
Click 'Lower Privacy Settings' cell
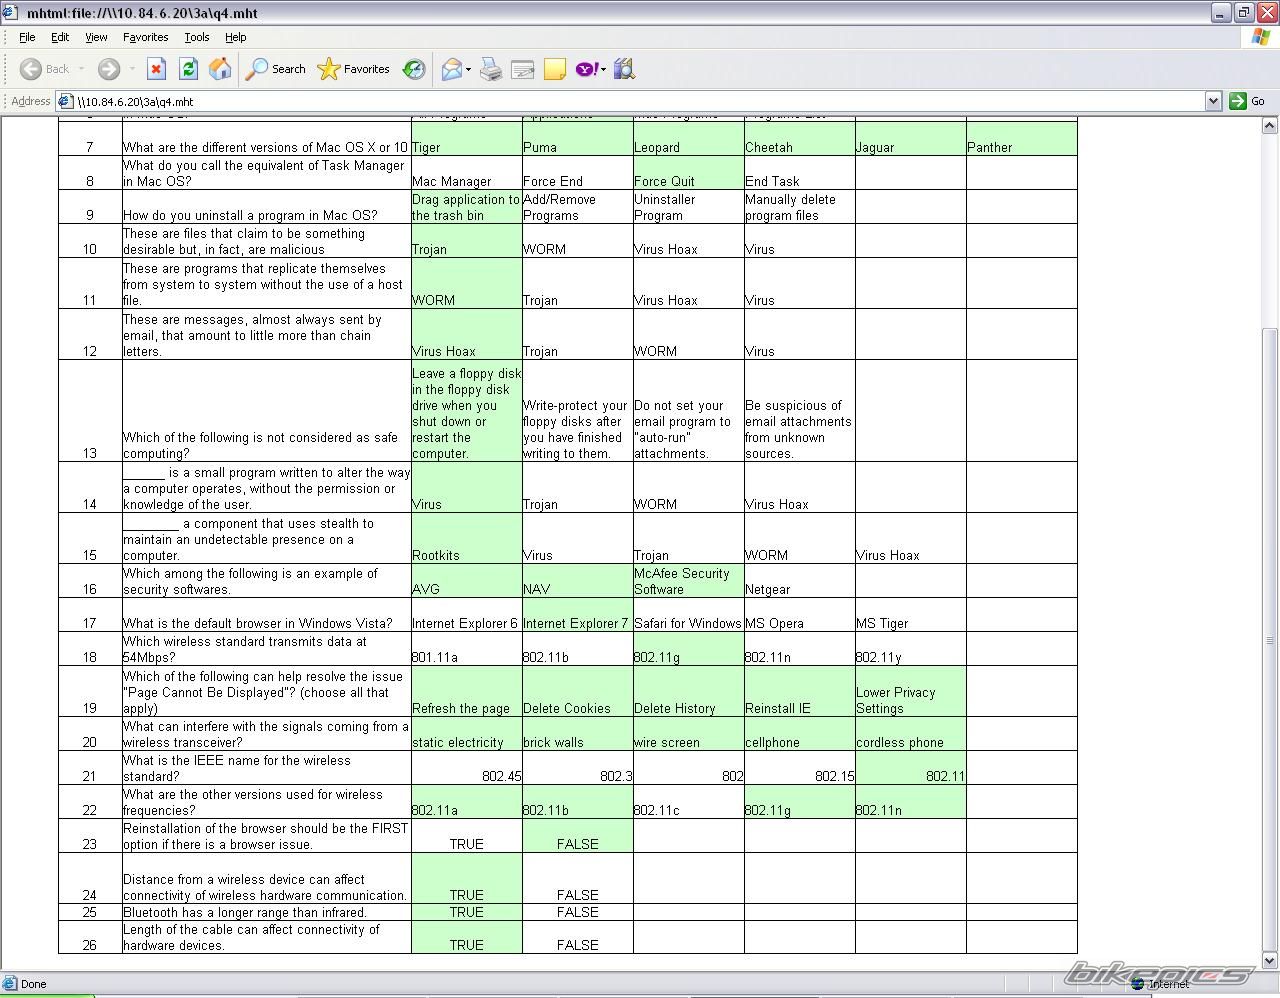coord(910,691)
